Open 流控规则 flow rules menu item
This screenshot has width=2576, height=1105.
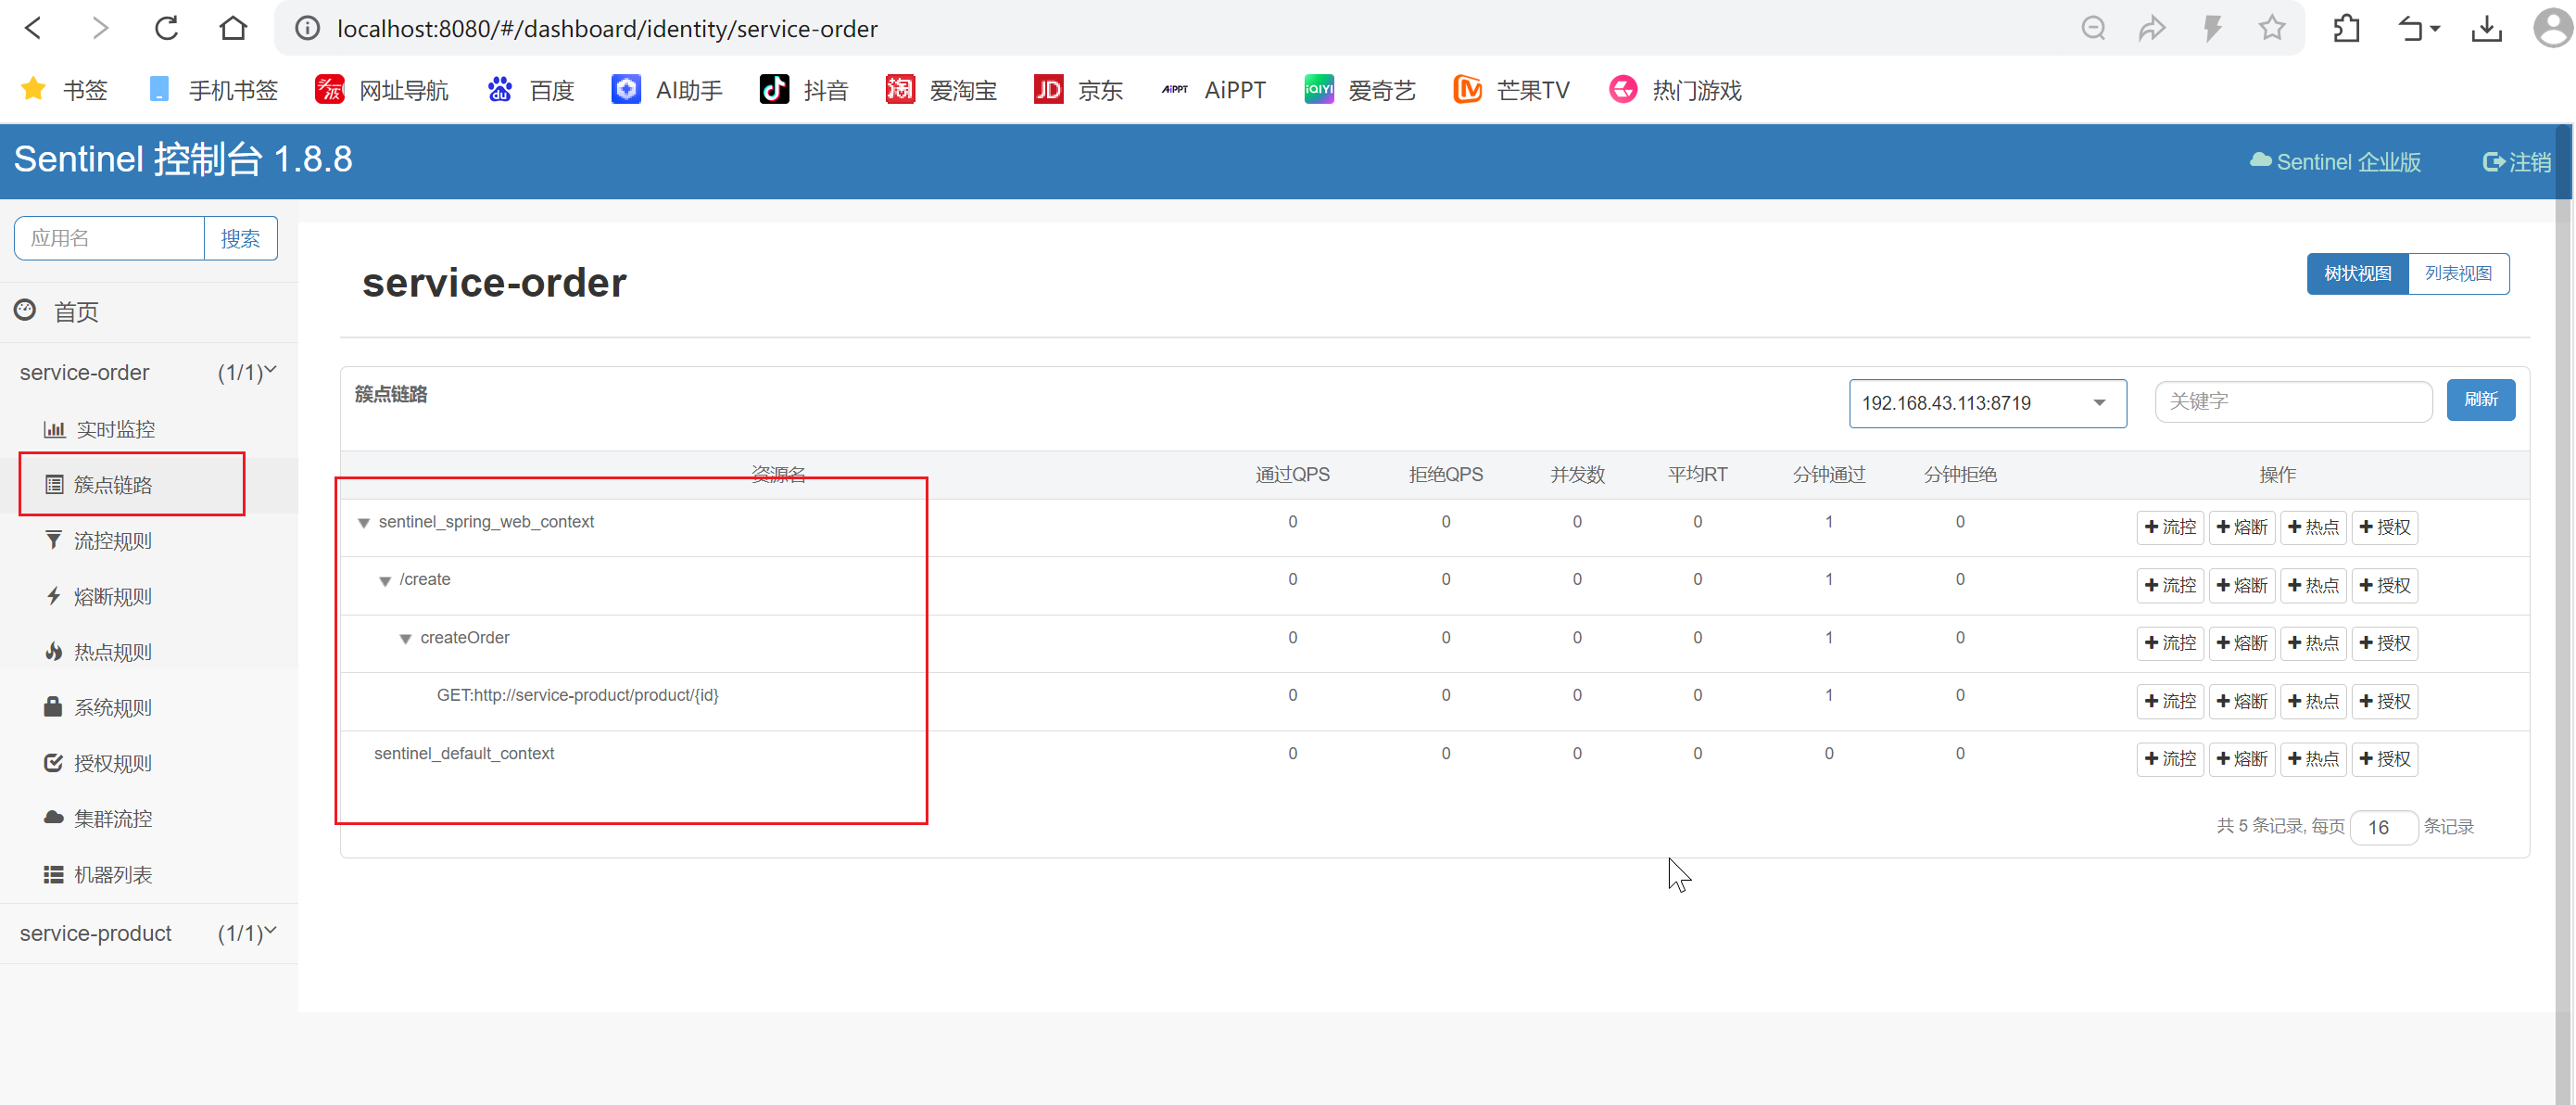(x=112, y=541)
